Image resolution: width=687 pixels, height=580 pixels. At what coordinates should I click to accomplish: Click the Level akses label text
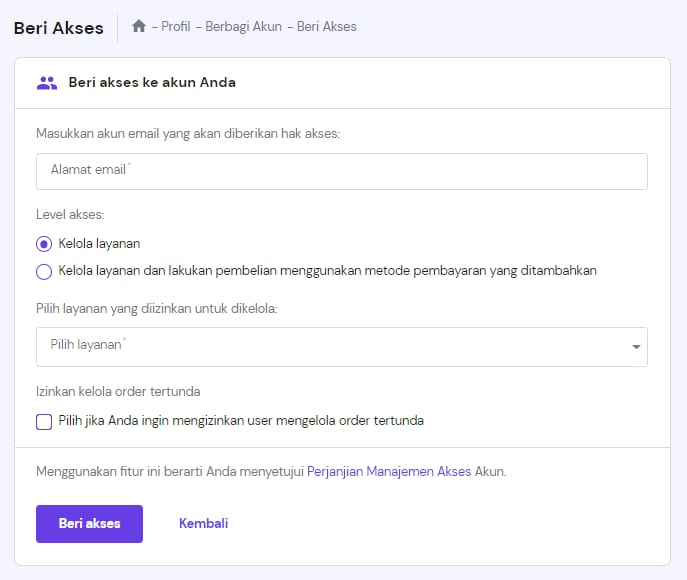point(70,215)
